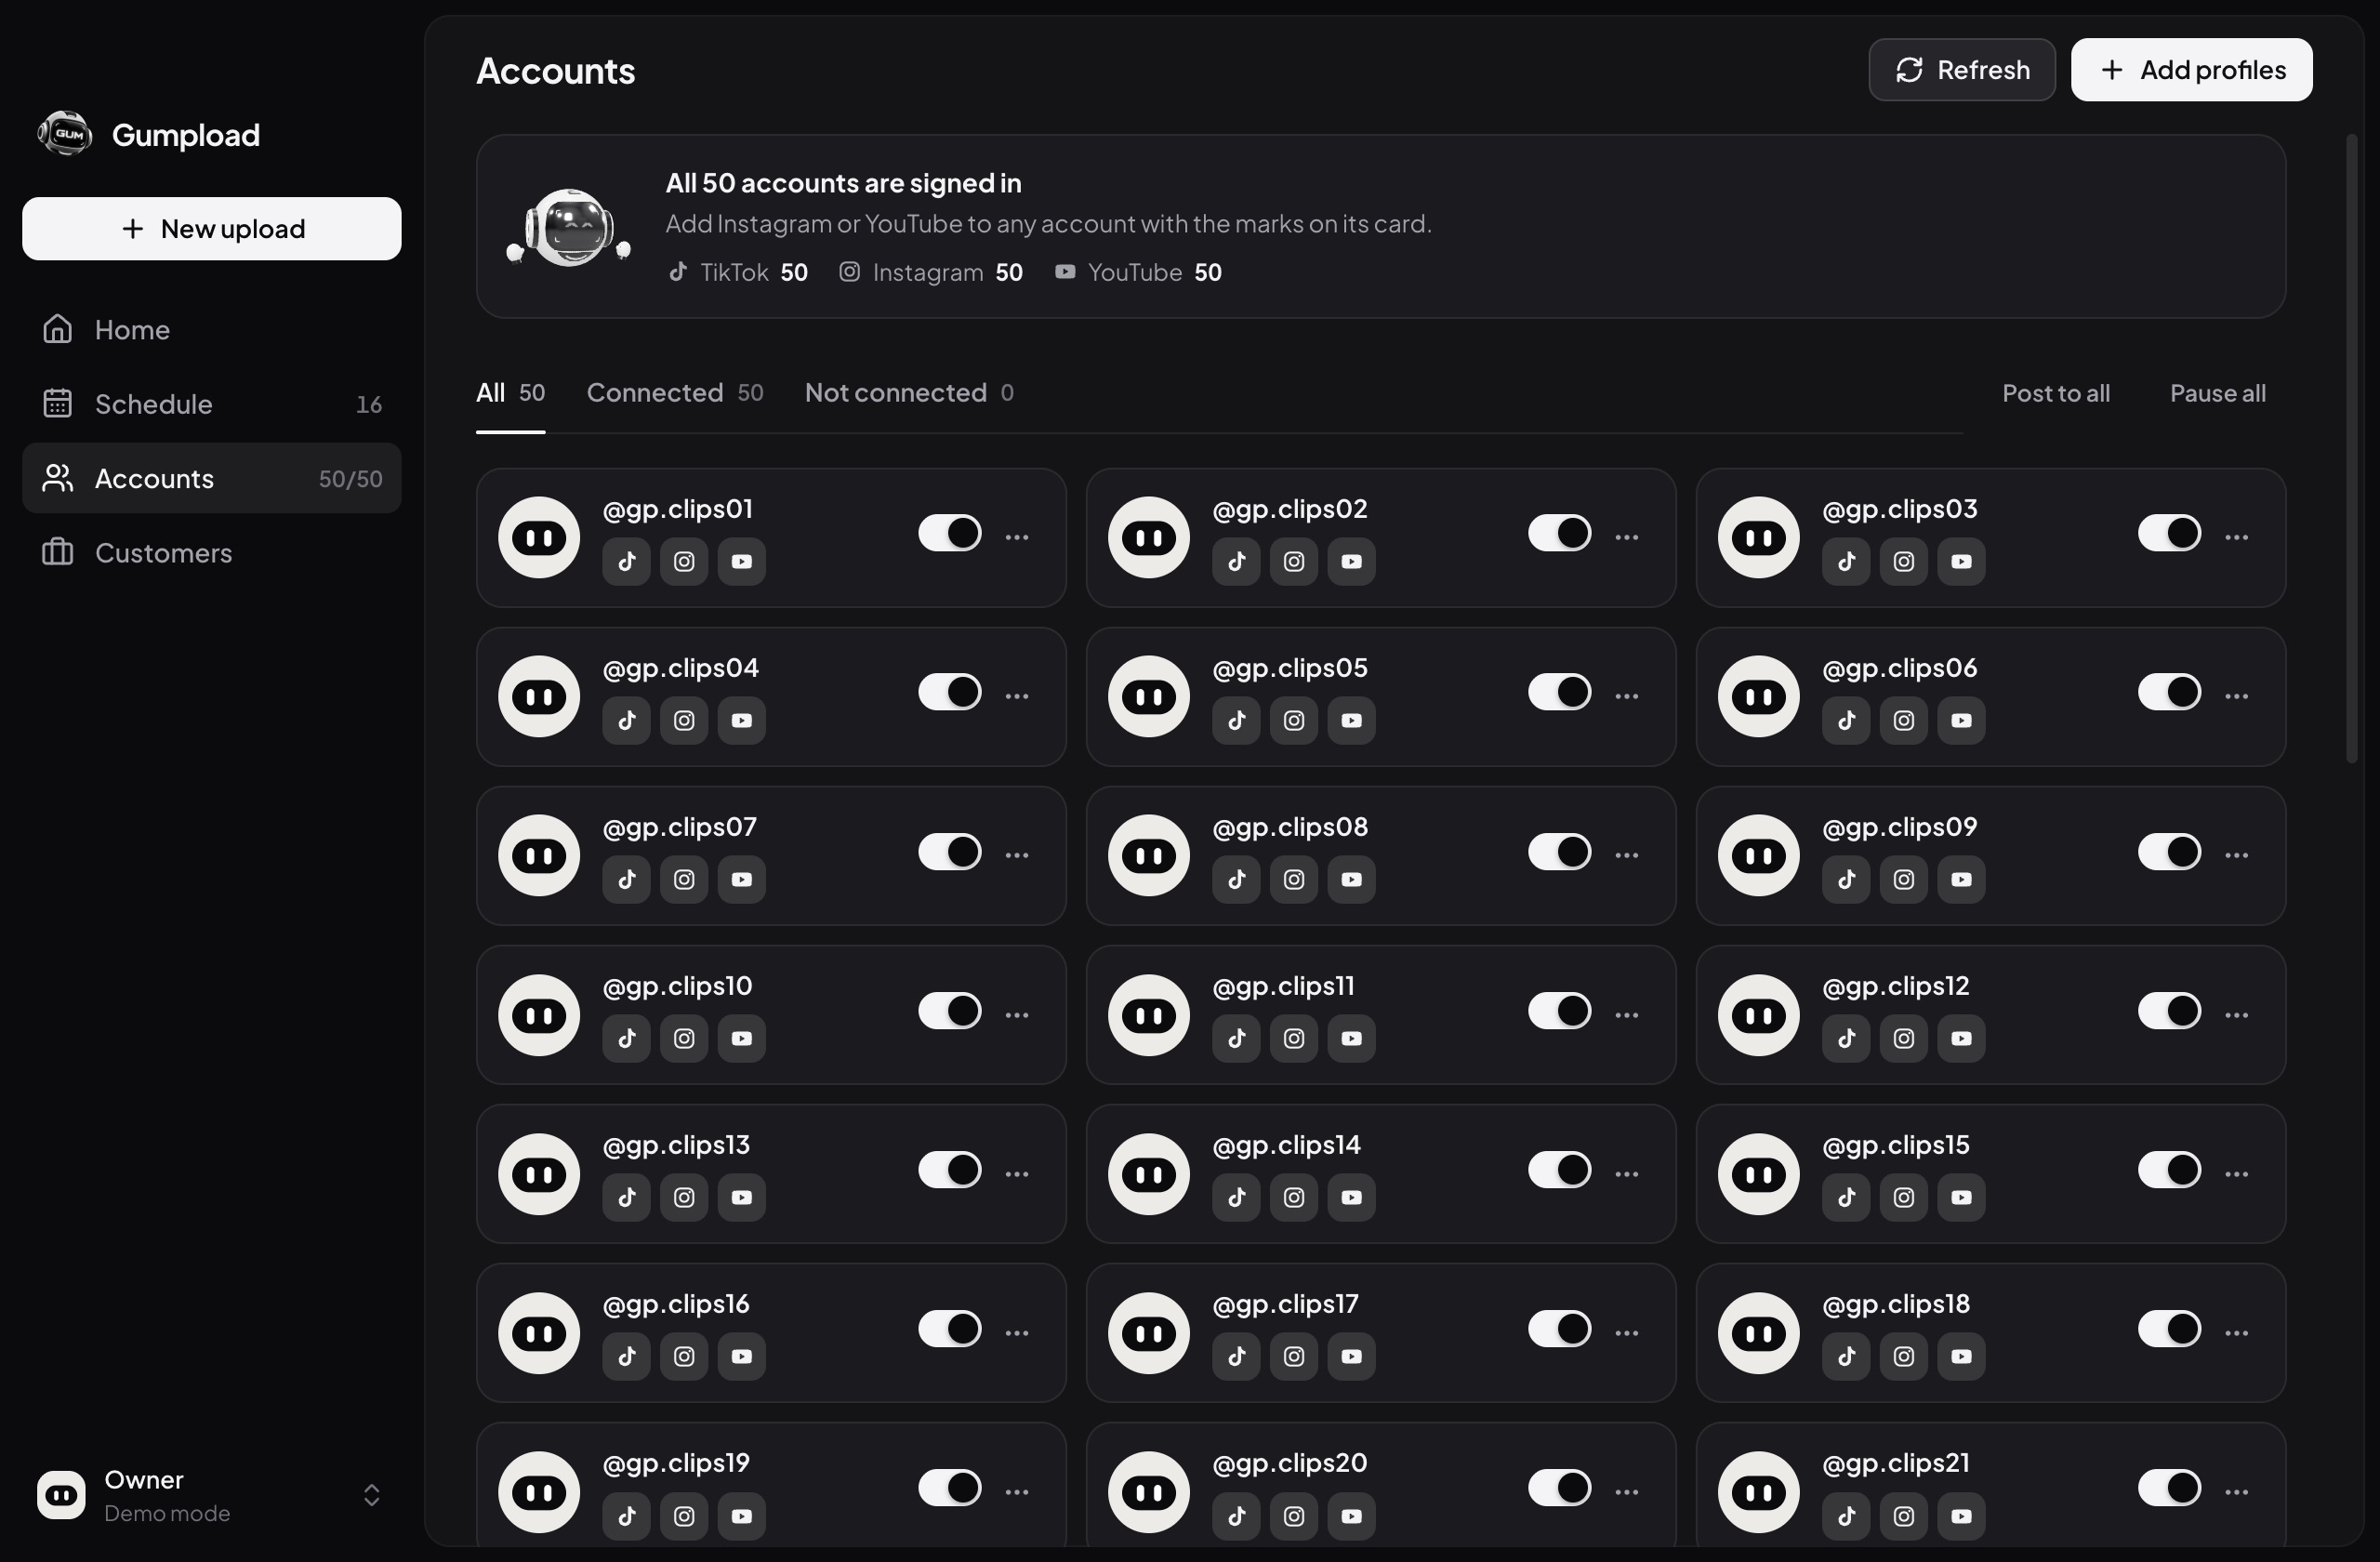Click the Instagram icon on @gp.clips01 card

click(x=684, y=561)
